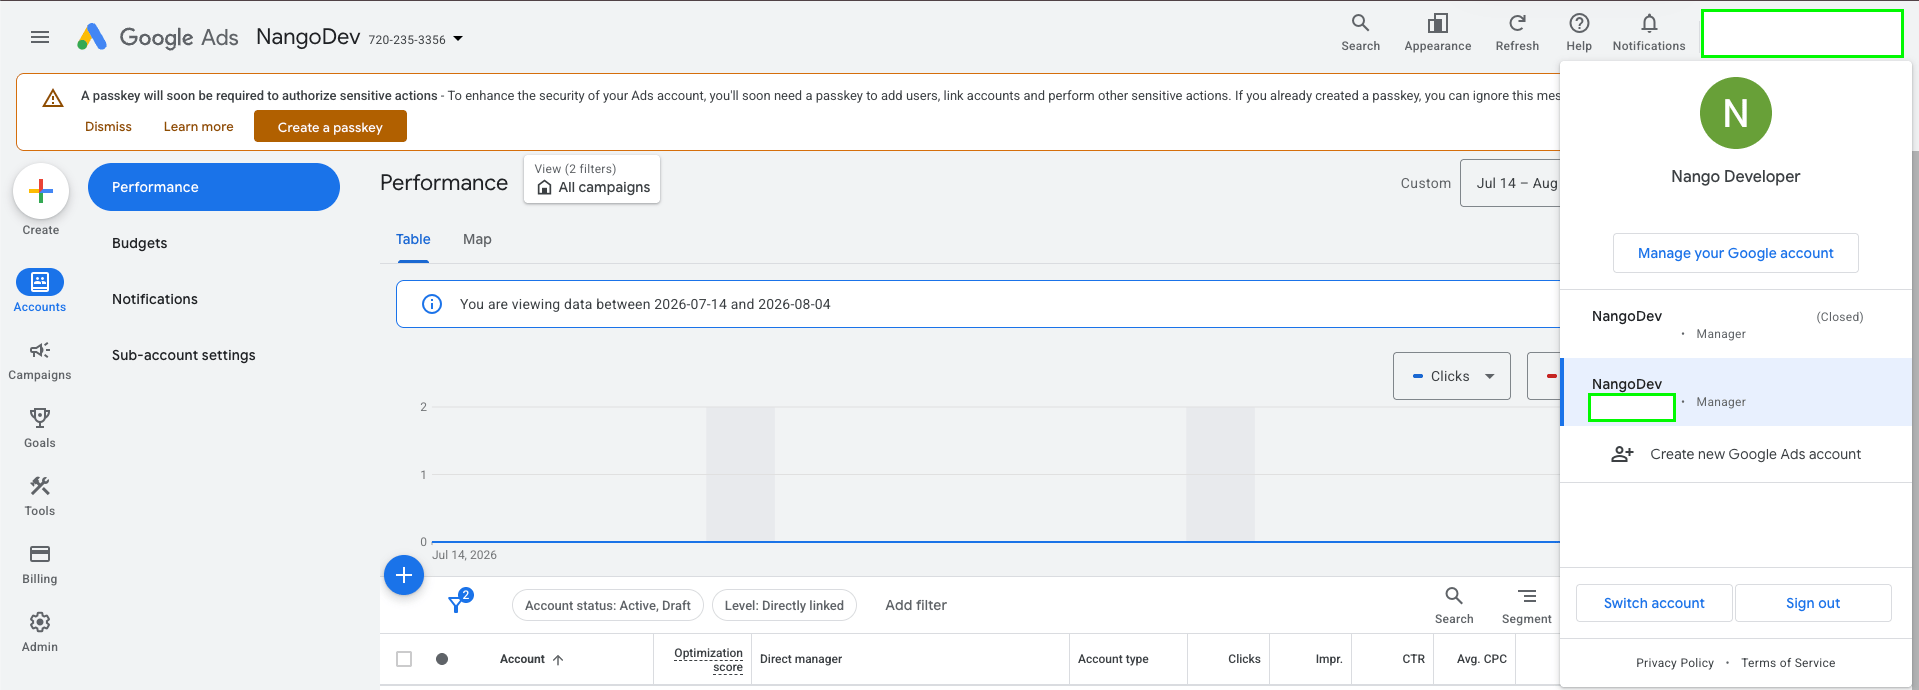The height and width of the screenshot is (690, 1919).
Task: Click the blue filter funnel icon
Action: (x=458, y=603)
